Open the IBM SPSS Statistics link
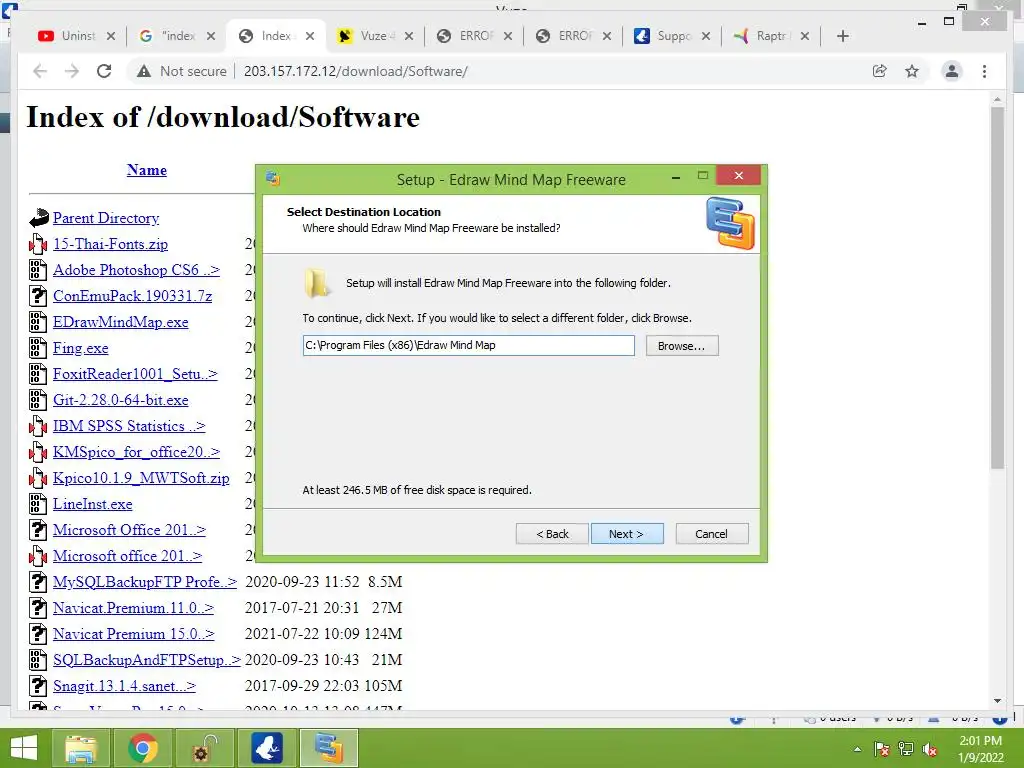1024x768 pixels. click(129, 426)
